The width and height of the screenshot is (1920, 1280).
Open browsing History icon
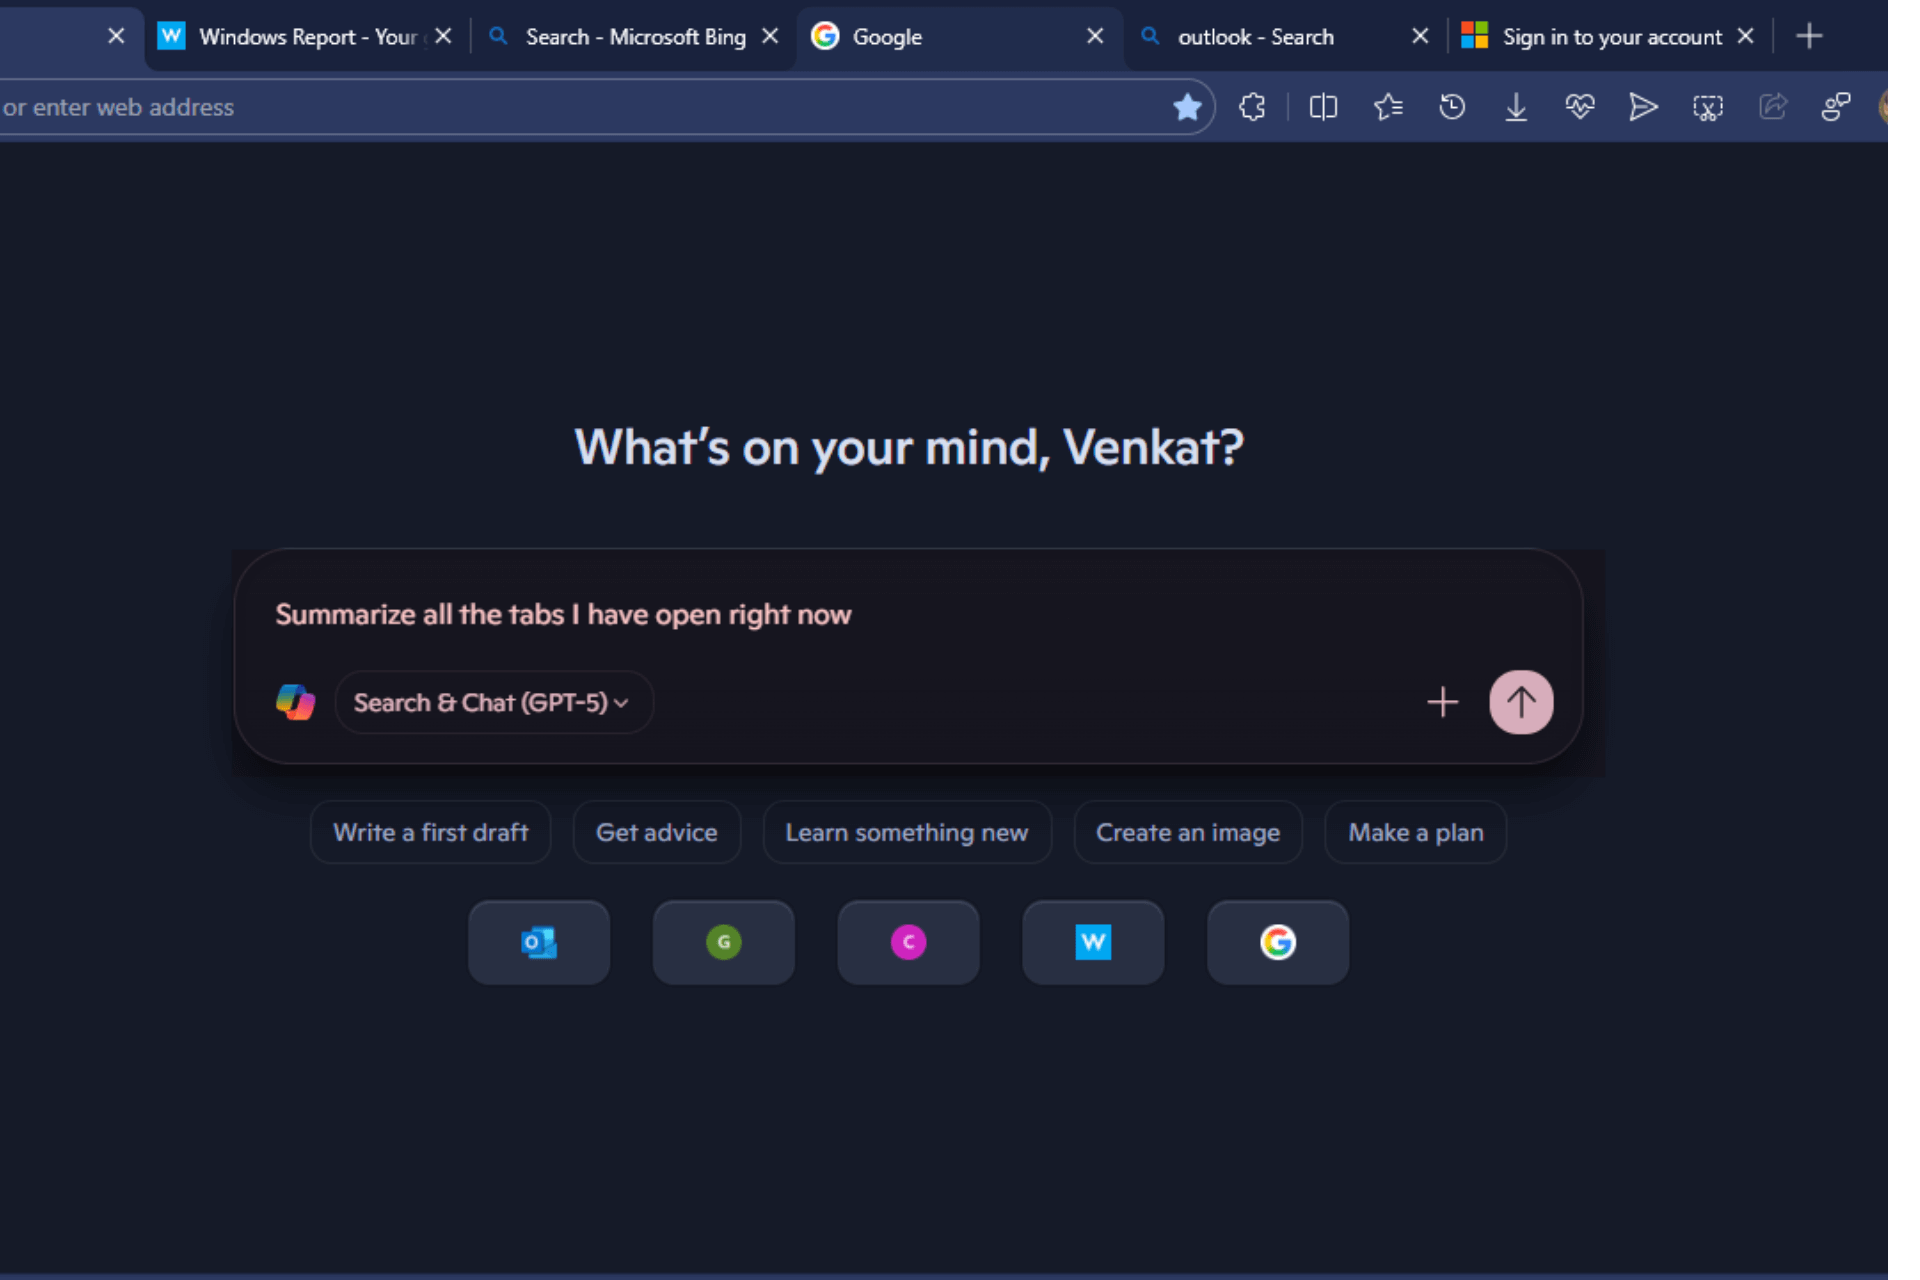click(x=1453, y=107)
